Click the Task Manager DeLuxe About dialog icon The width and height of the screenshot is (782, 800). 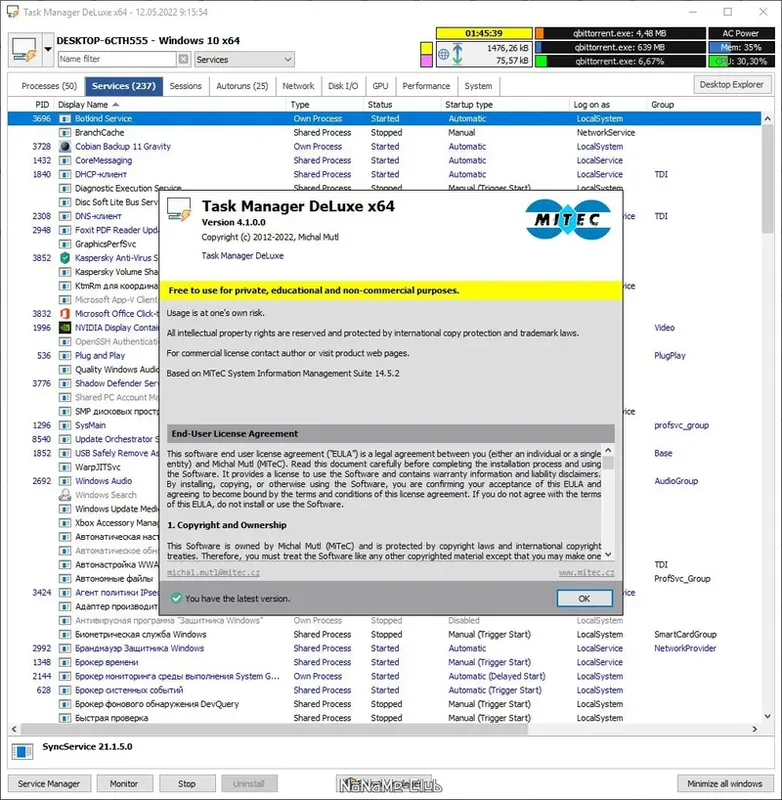point(179,210)
